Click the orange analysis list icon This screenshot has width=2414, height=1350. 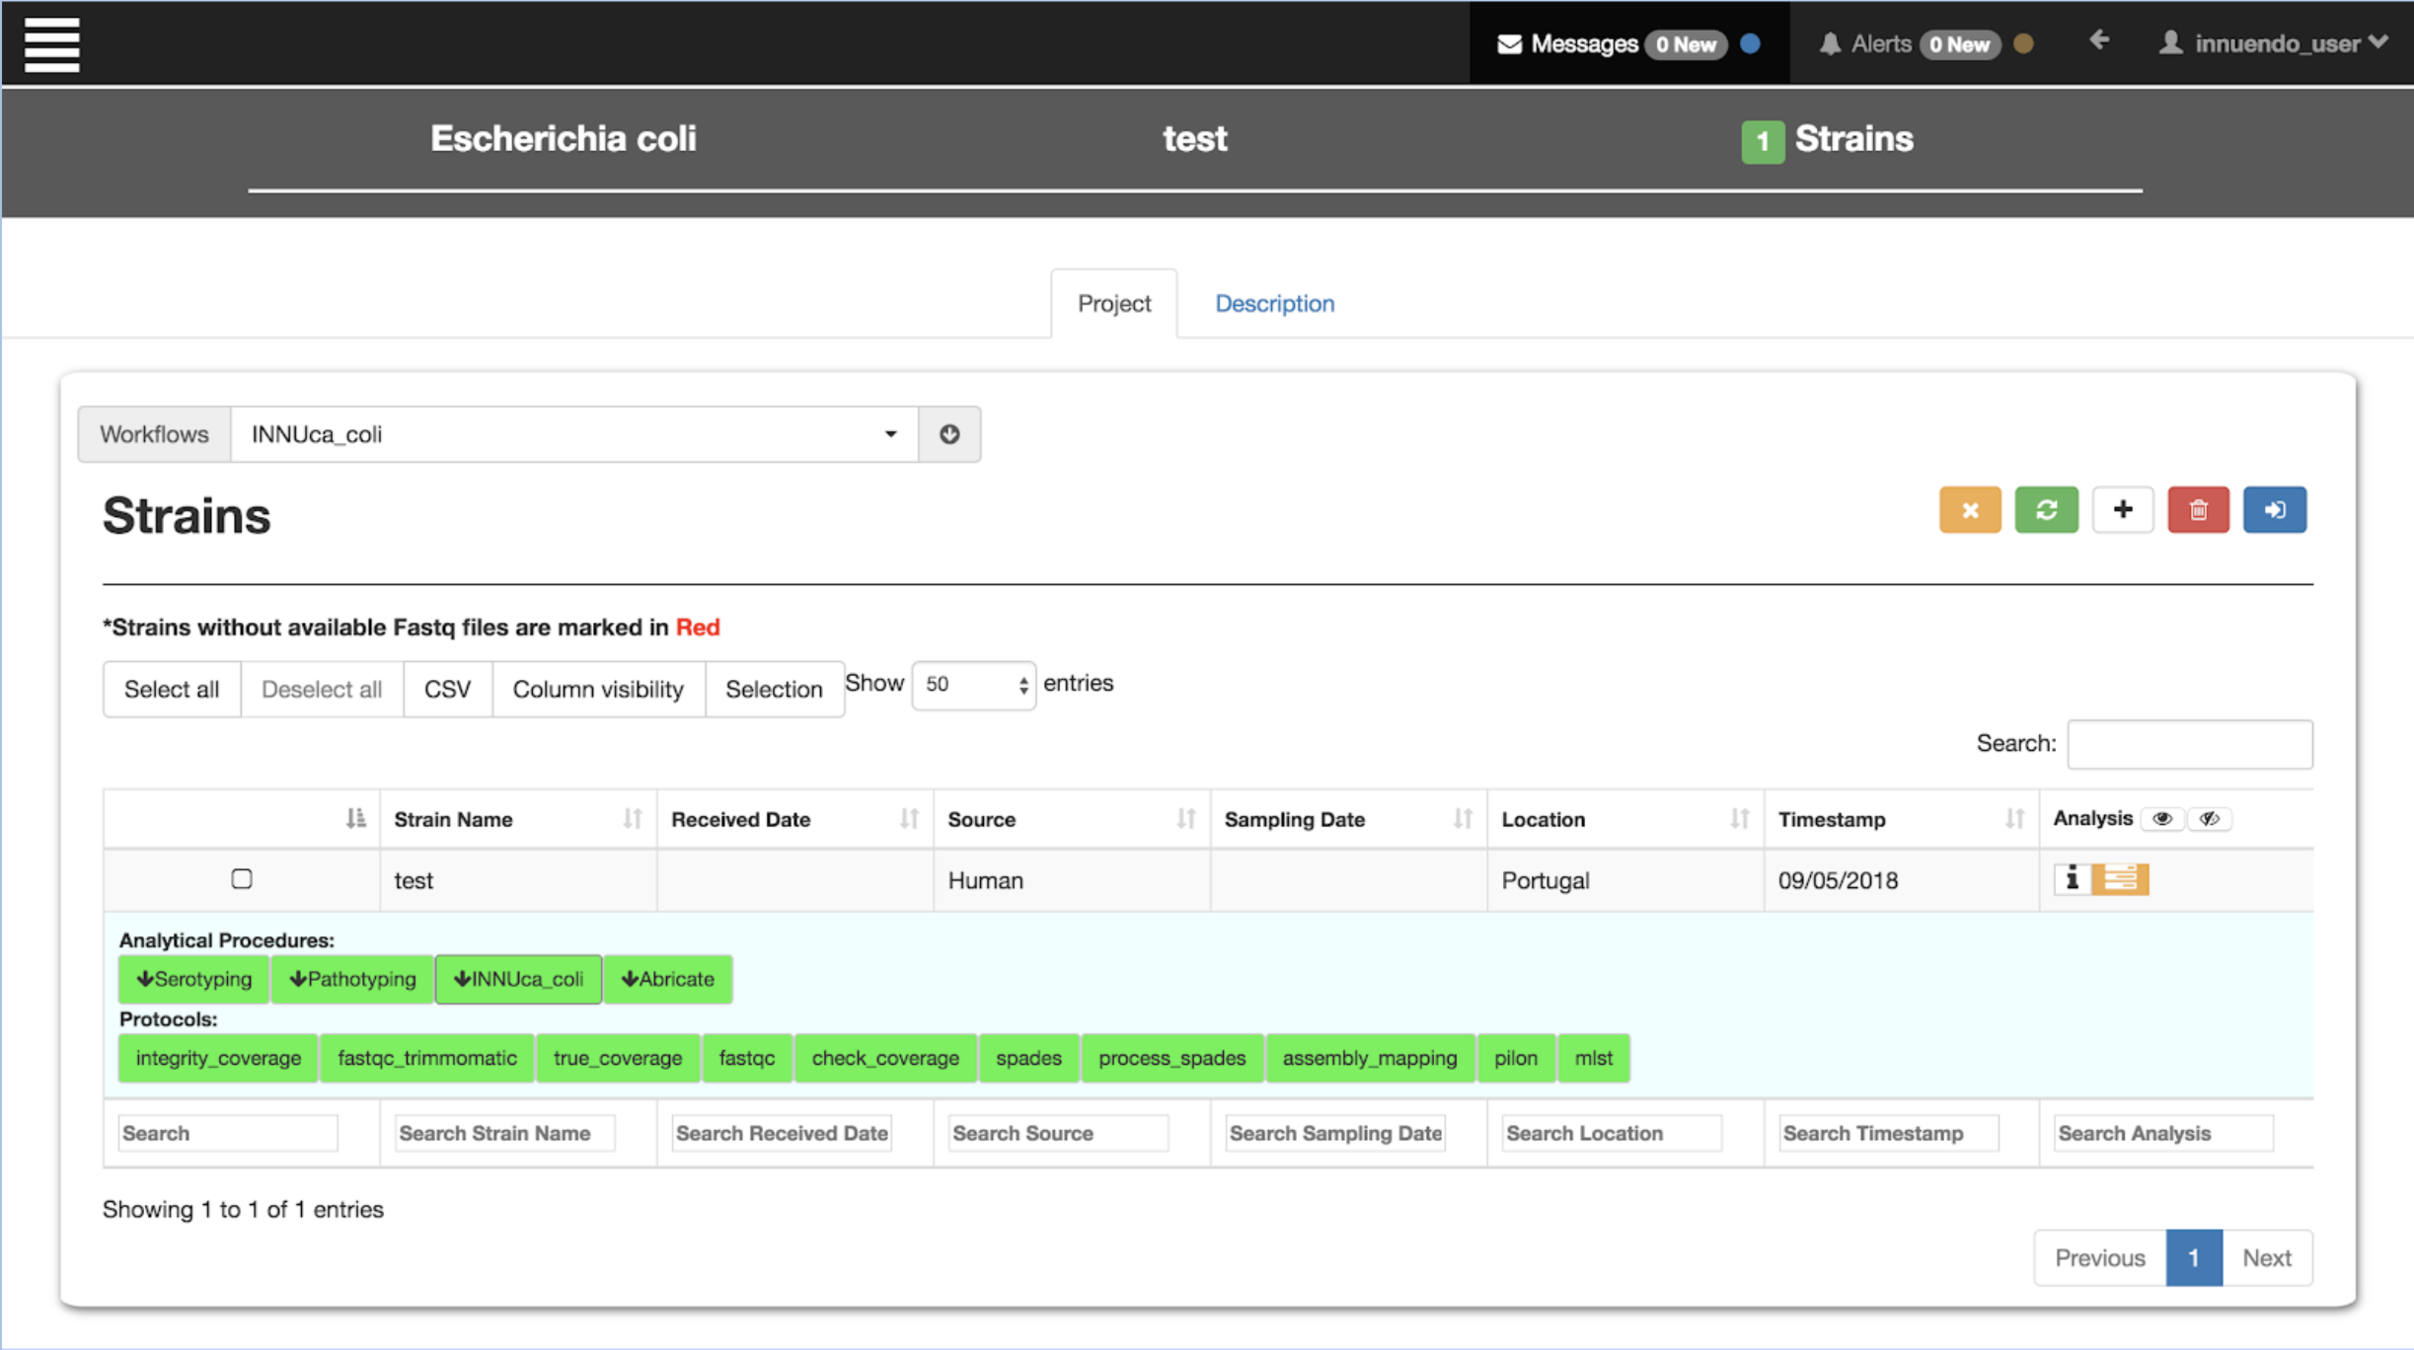tap(2120, 879)
